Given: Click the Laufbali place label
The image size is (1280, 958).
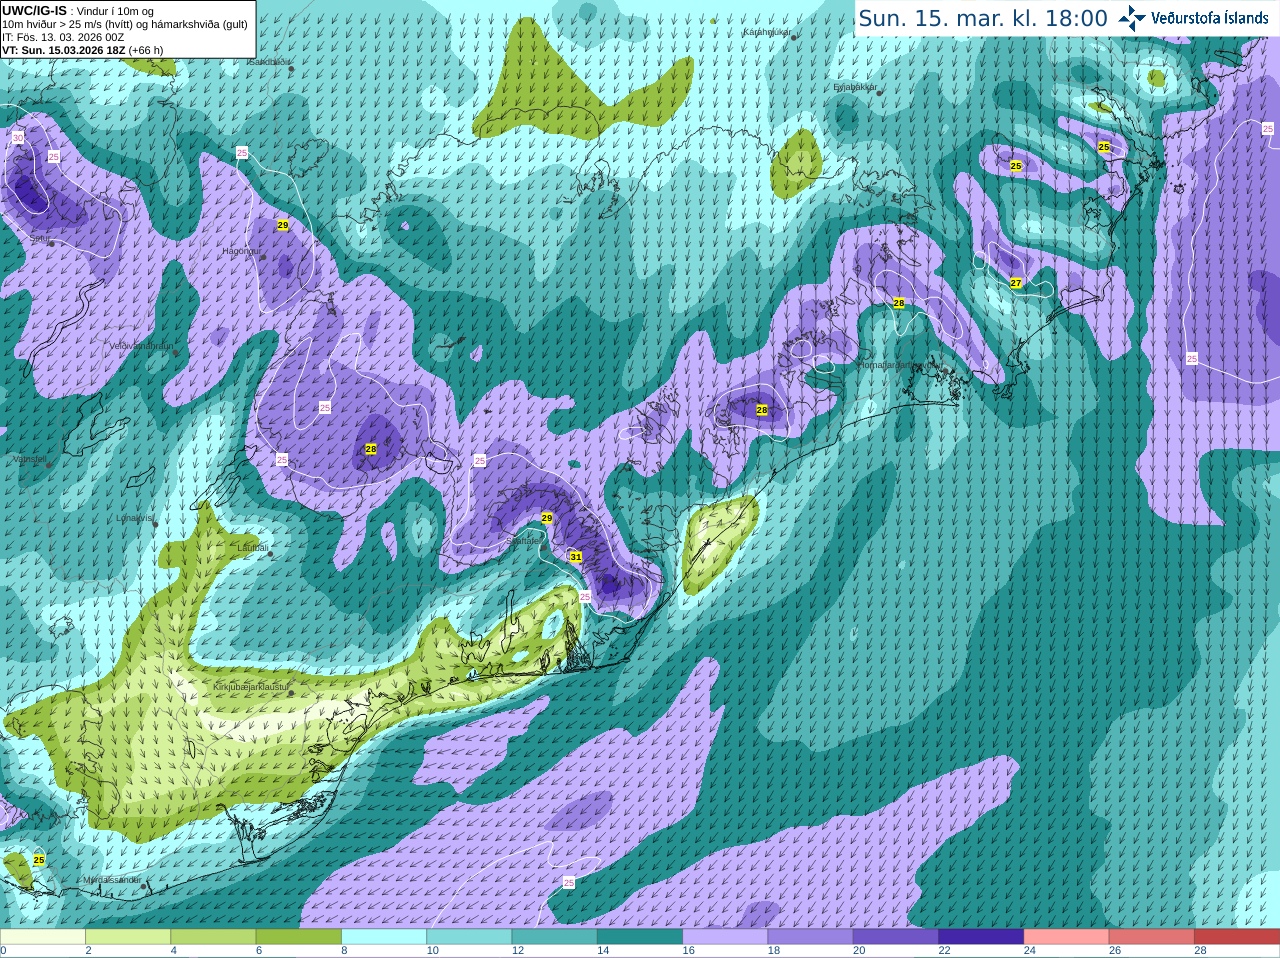Looking at the screenshot, I should [x=253, y=548].
